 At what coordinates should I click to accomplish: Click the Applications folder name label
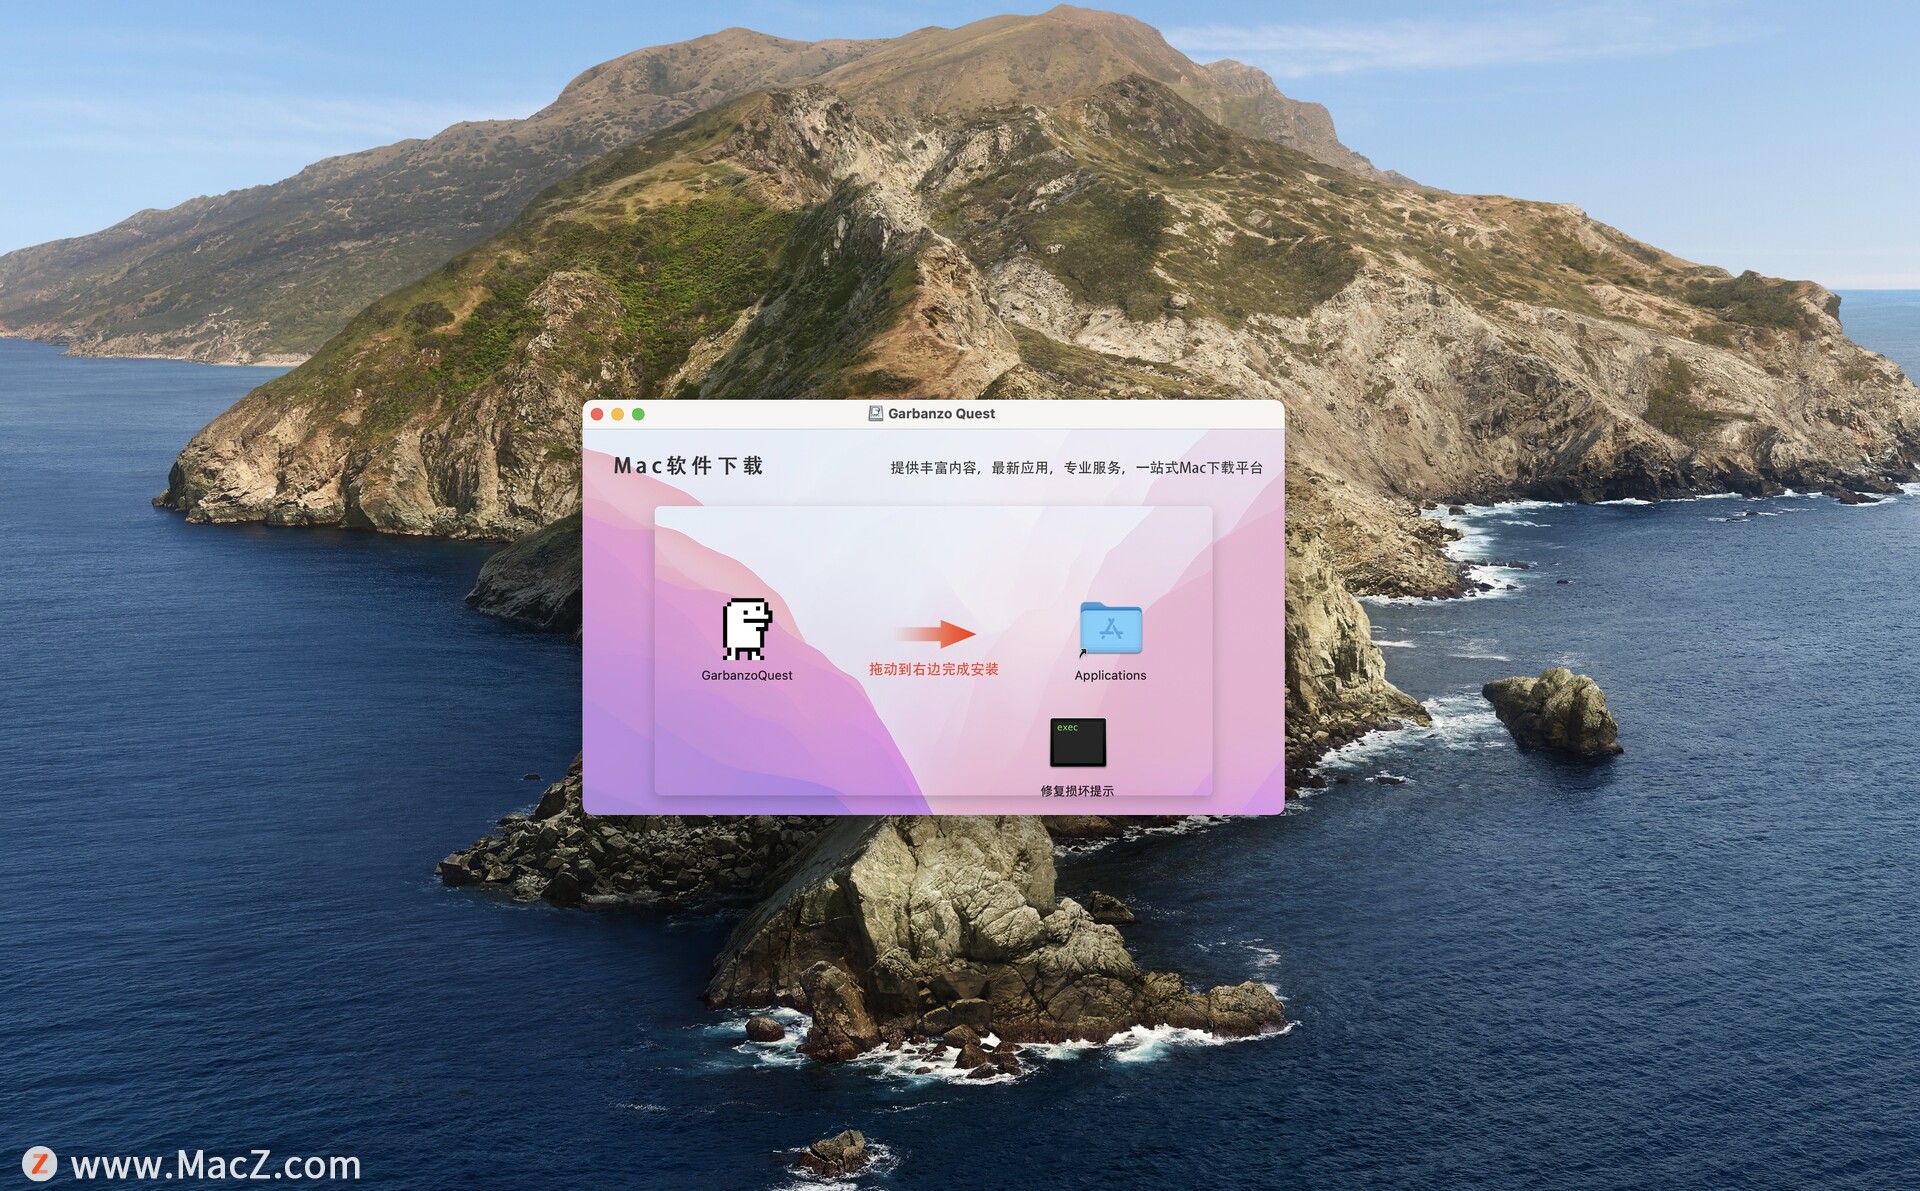[x=1110, y=676]
